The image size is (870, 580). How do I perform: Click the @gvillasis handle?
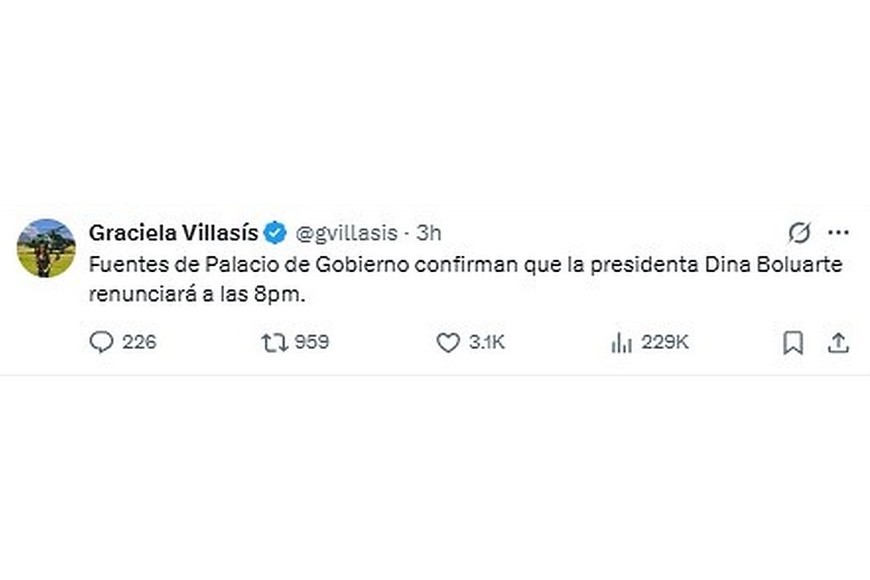click(x=350, y=231)
